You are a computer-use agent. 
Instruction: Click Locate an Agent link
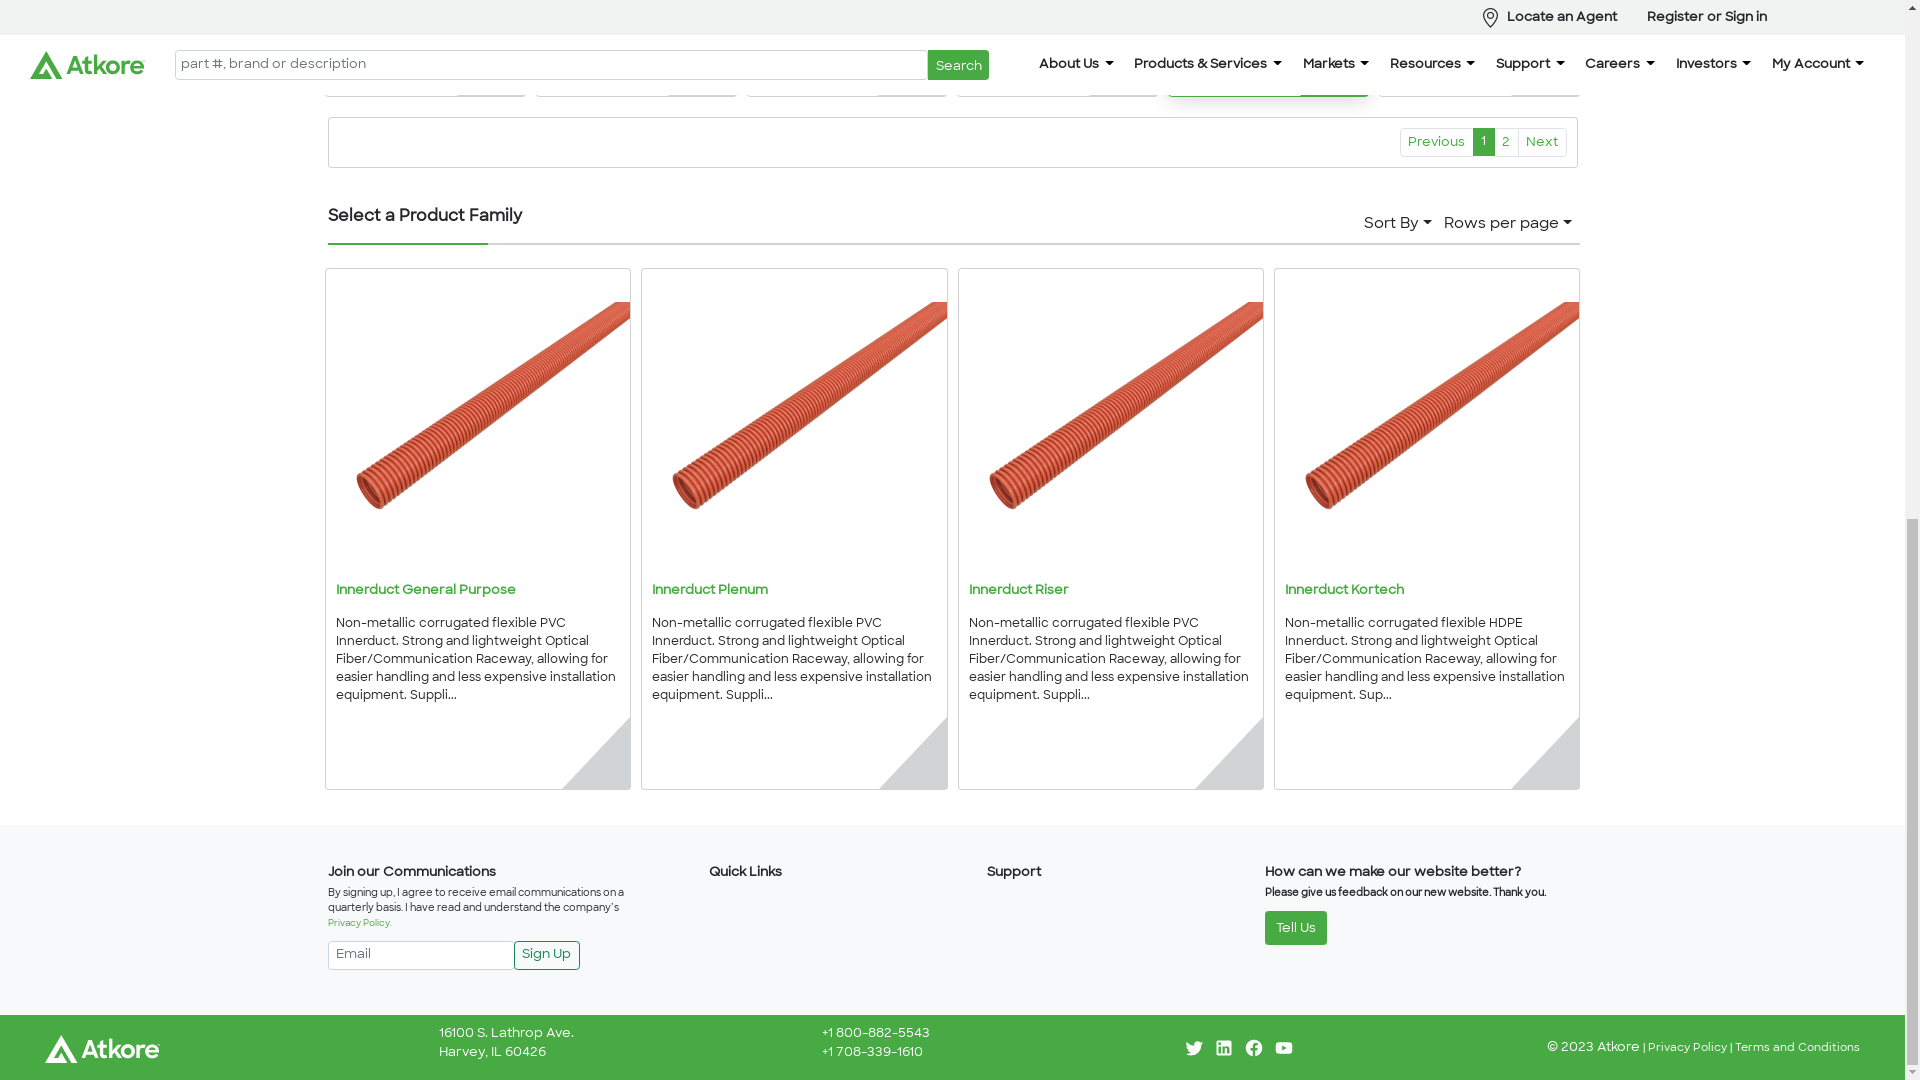tap(1561, 17)
